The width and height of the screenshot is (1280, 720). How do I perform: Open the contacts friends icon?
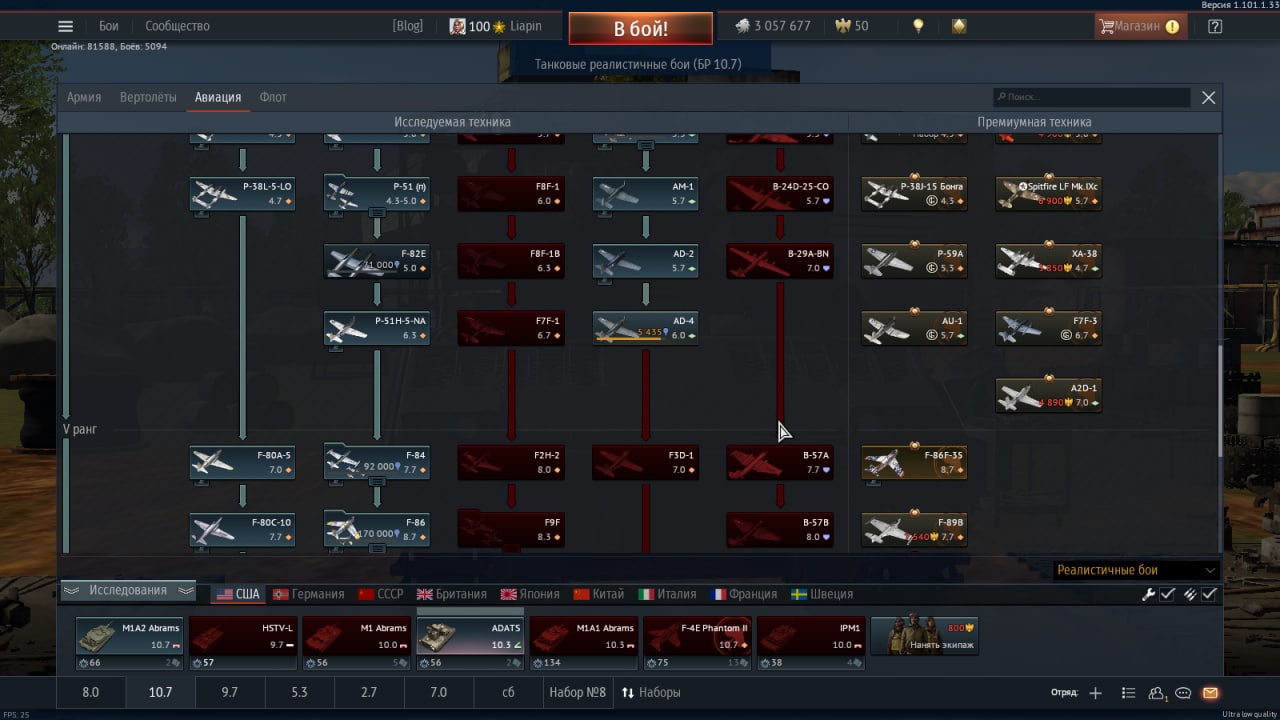tap(1157, 693)
